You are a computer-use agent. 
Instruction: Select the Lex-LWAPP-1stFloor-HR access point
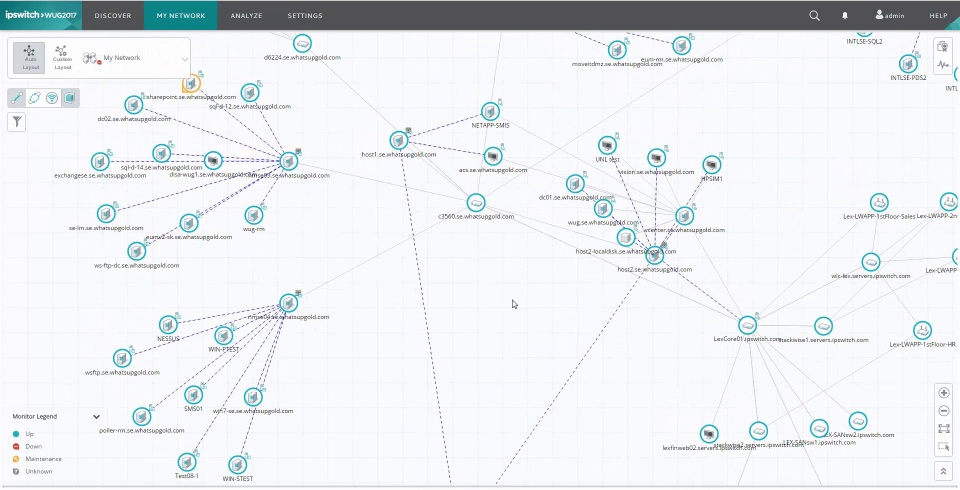[x=922, y=331]
